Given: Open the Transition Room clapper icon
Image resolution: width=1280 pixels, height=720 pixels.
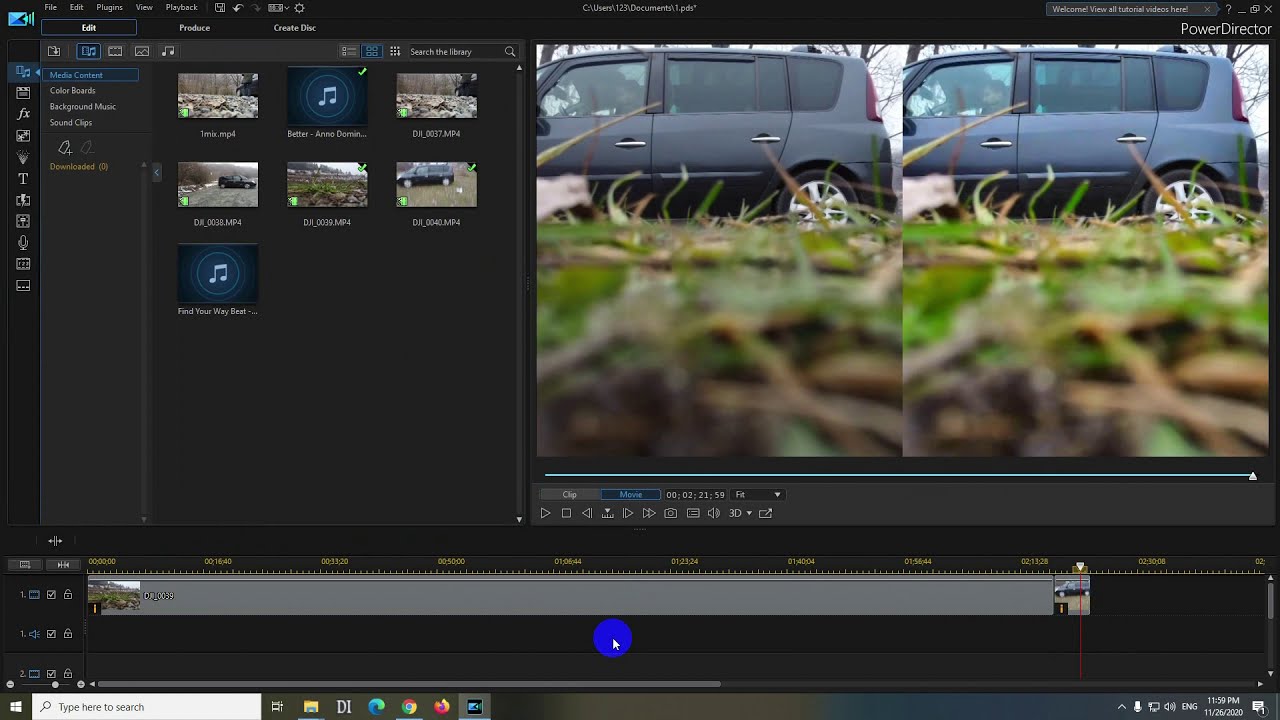Looking at the screenshot, I should pos(23,93).
